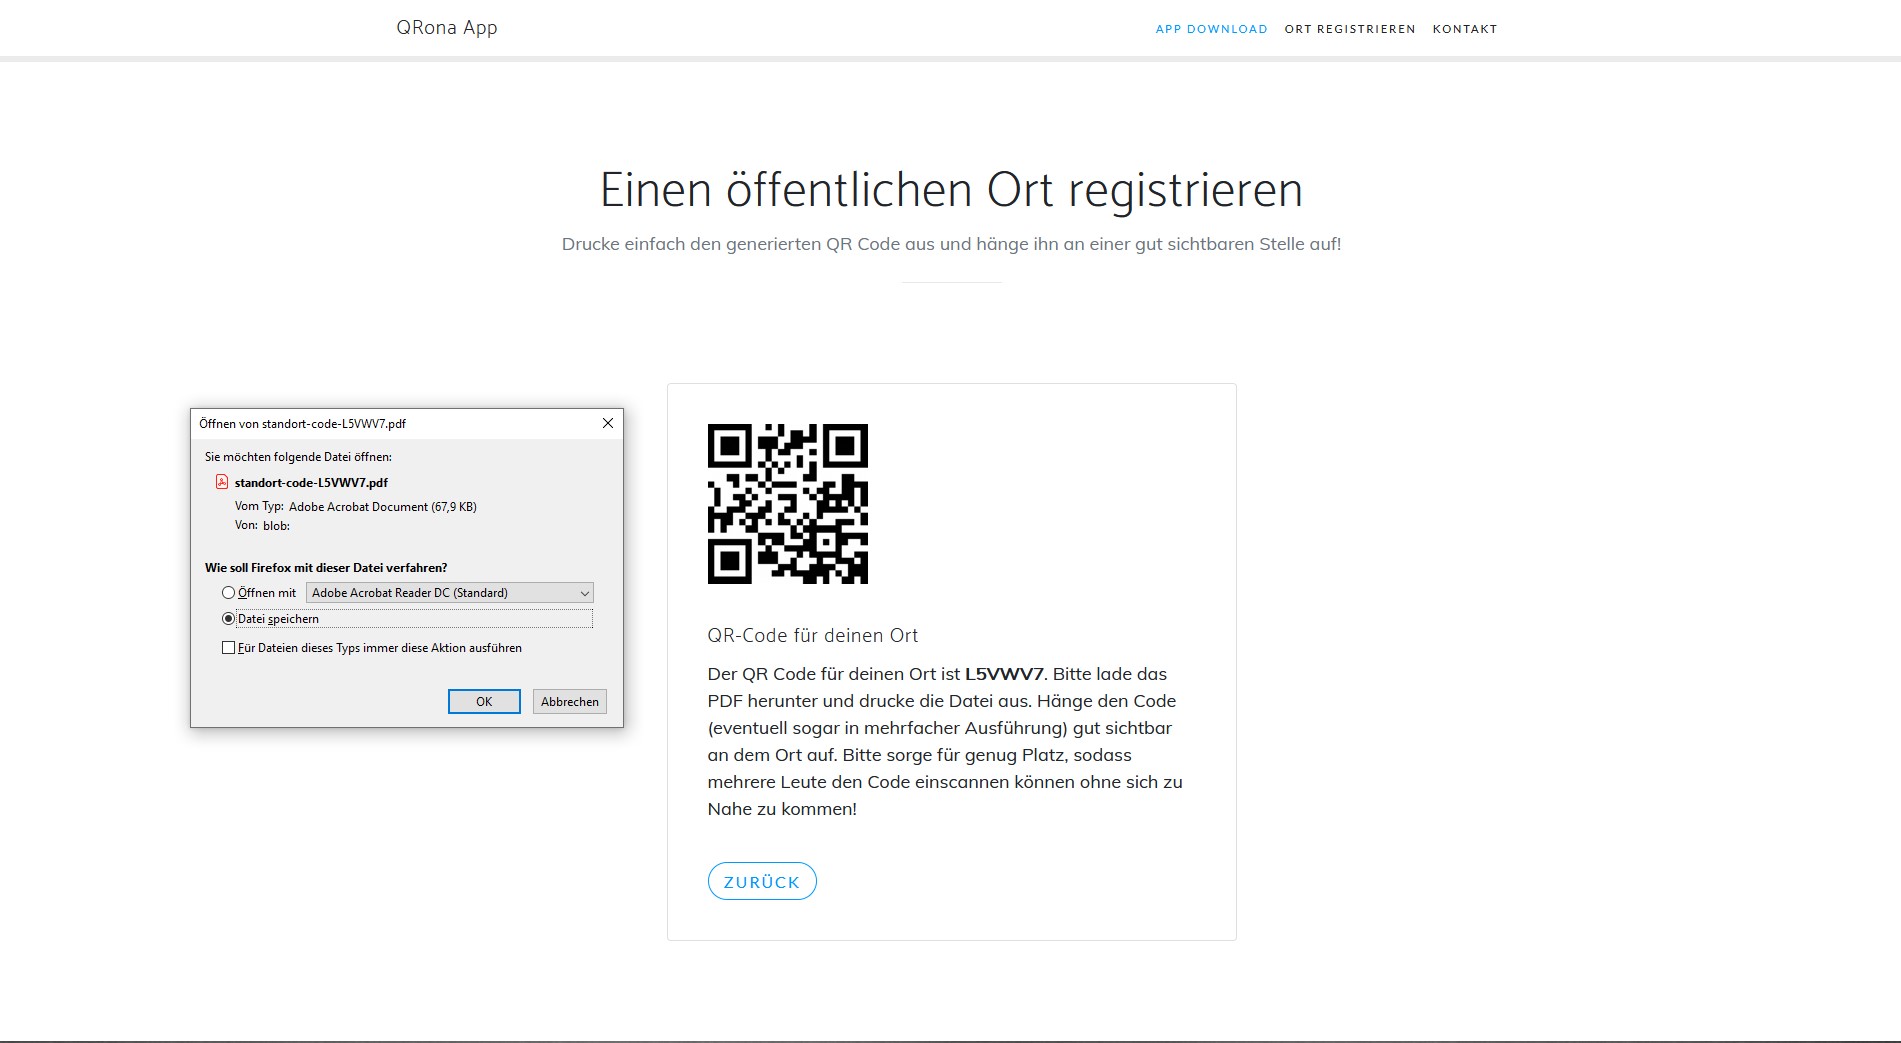
Task: Click the generated QR code image
Action: pyautogui.click(x=788, y=504)
